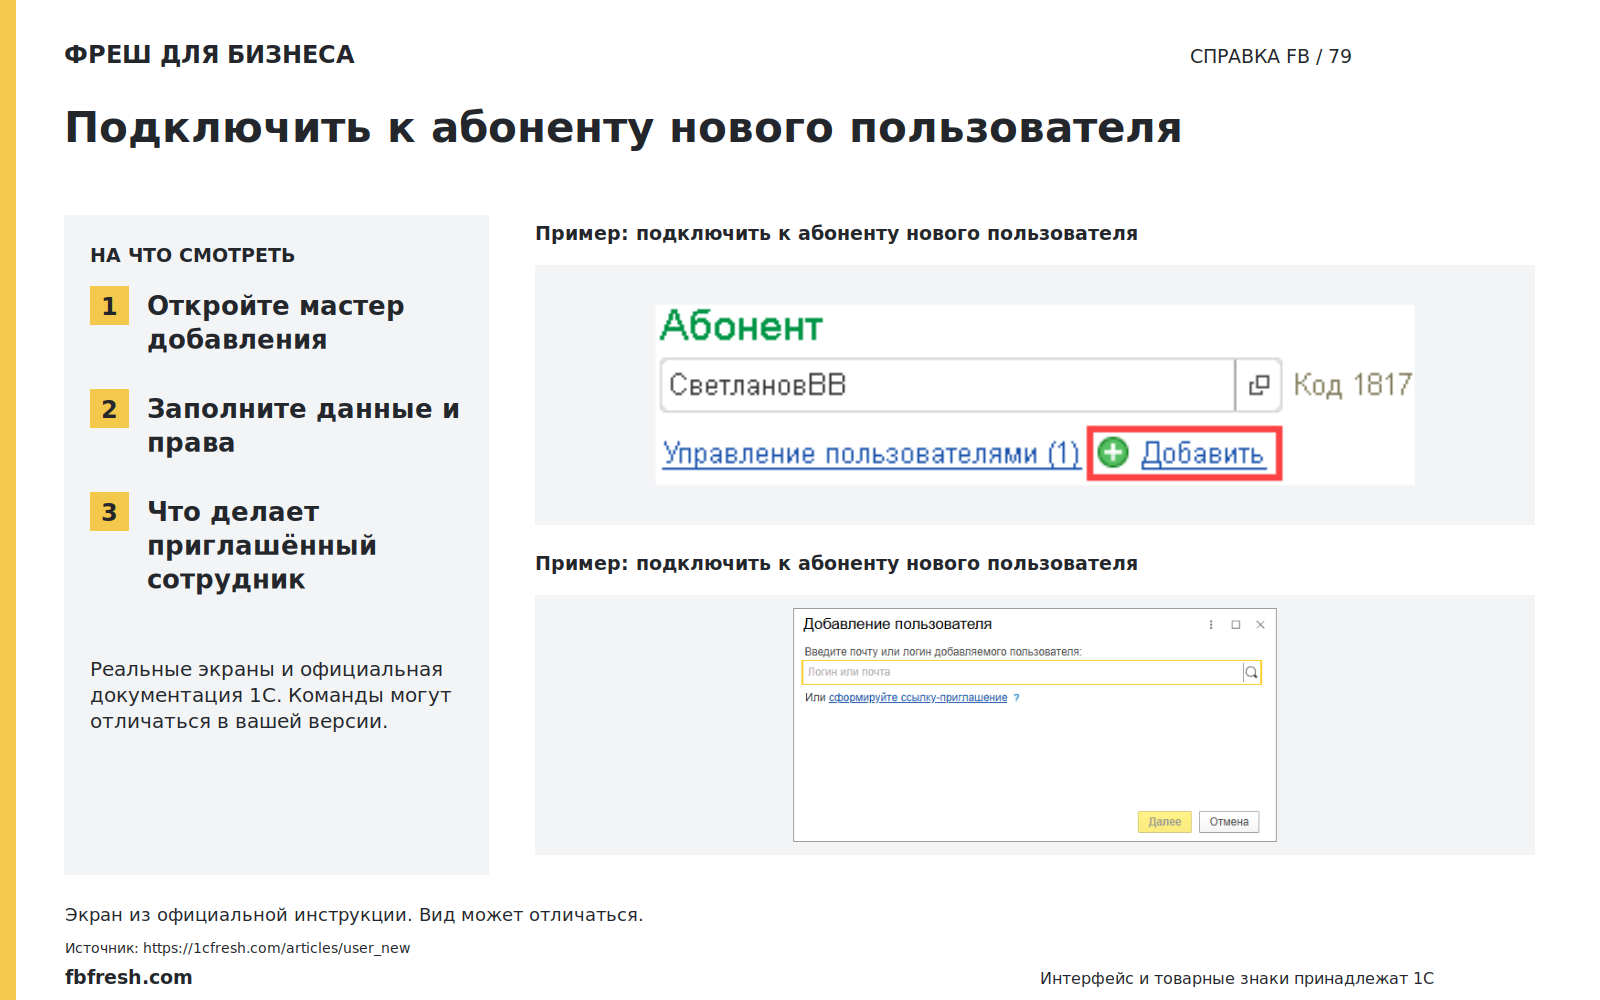Click step Откройте мастер добавления
Viewport: 1600px width, 1000px height.
[275, 322]
